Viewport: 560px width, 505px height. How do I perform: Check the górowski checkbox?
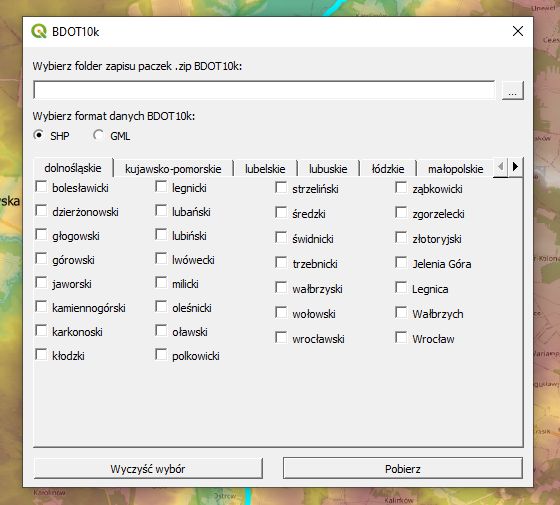[x=41, y=259]
